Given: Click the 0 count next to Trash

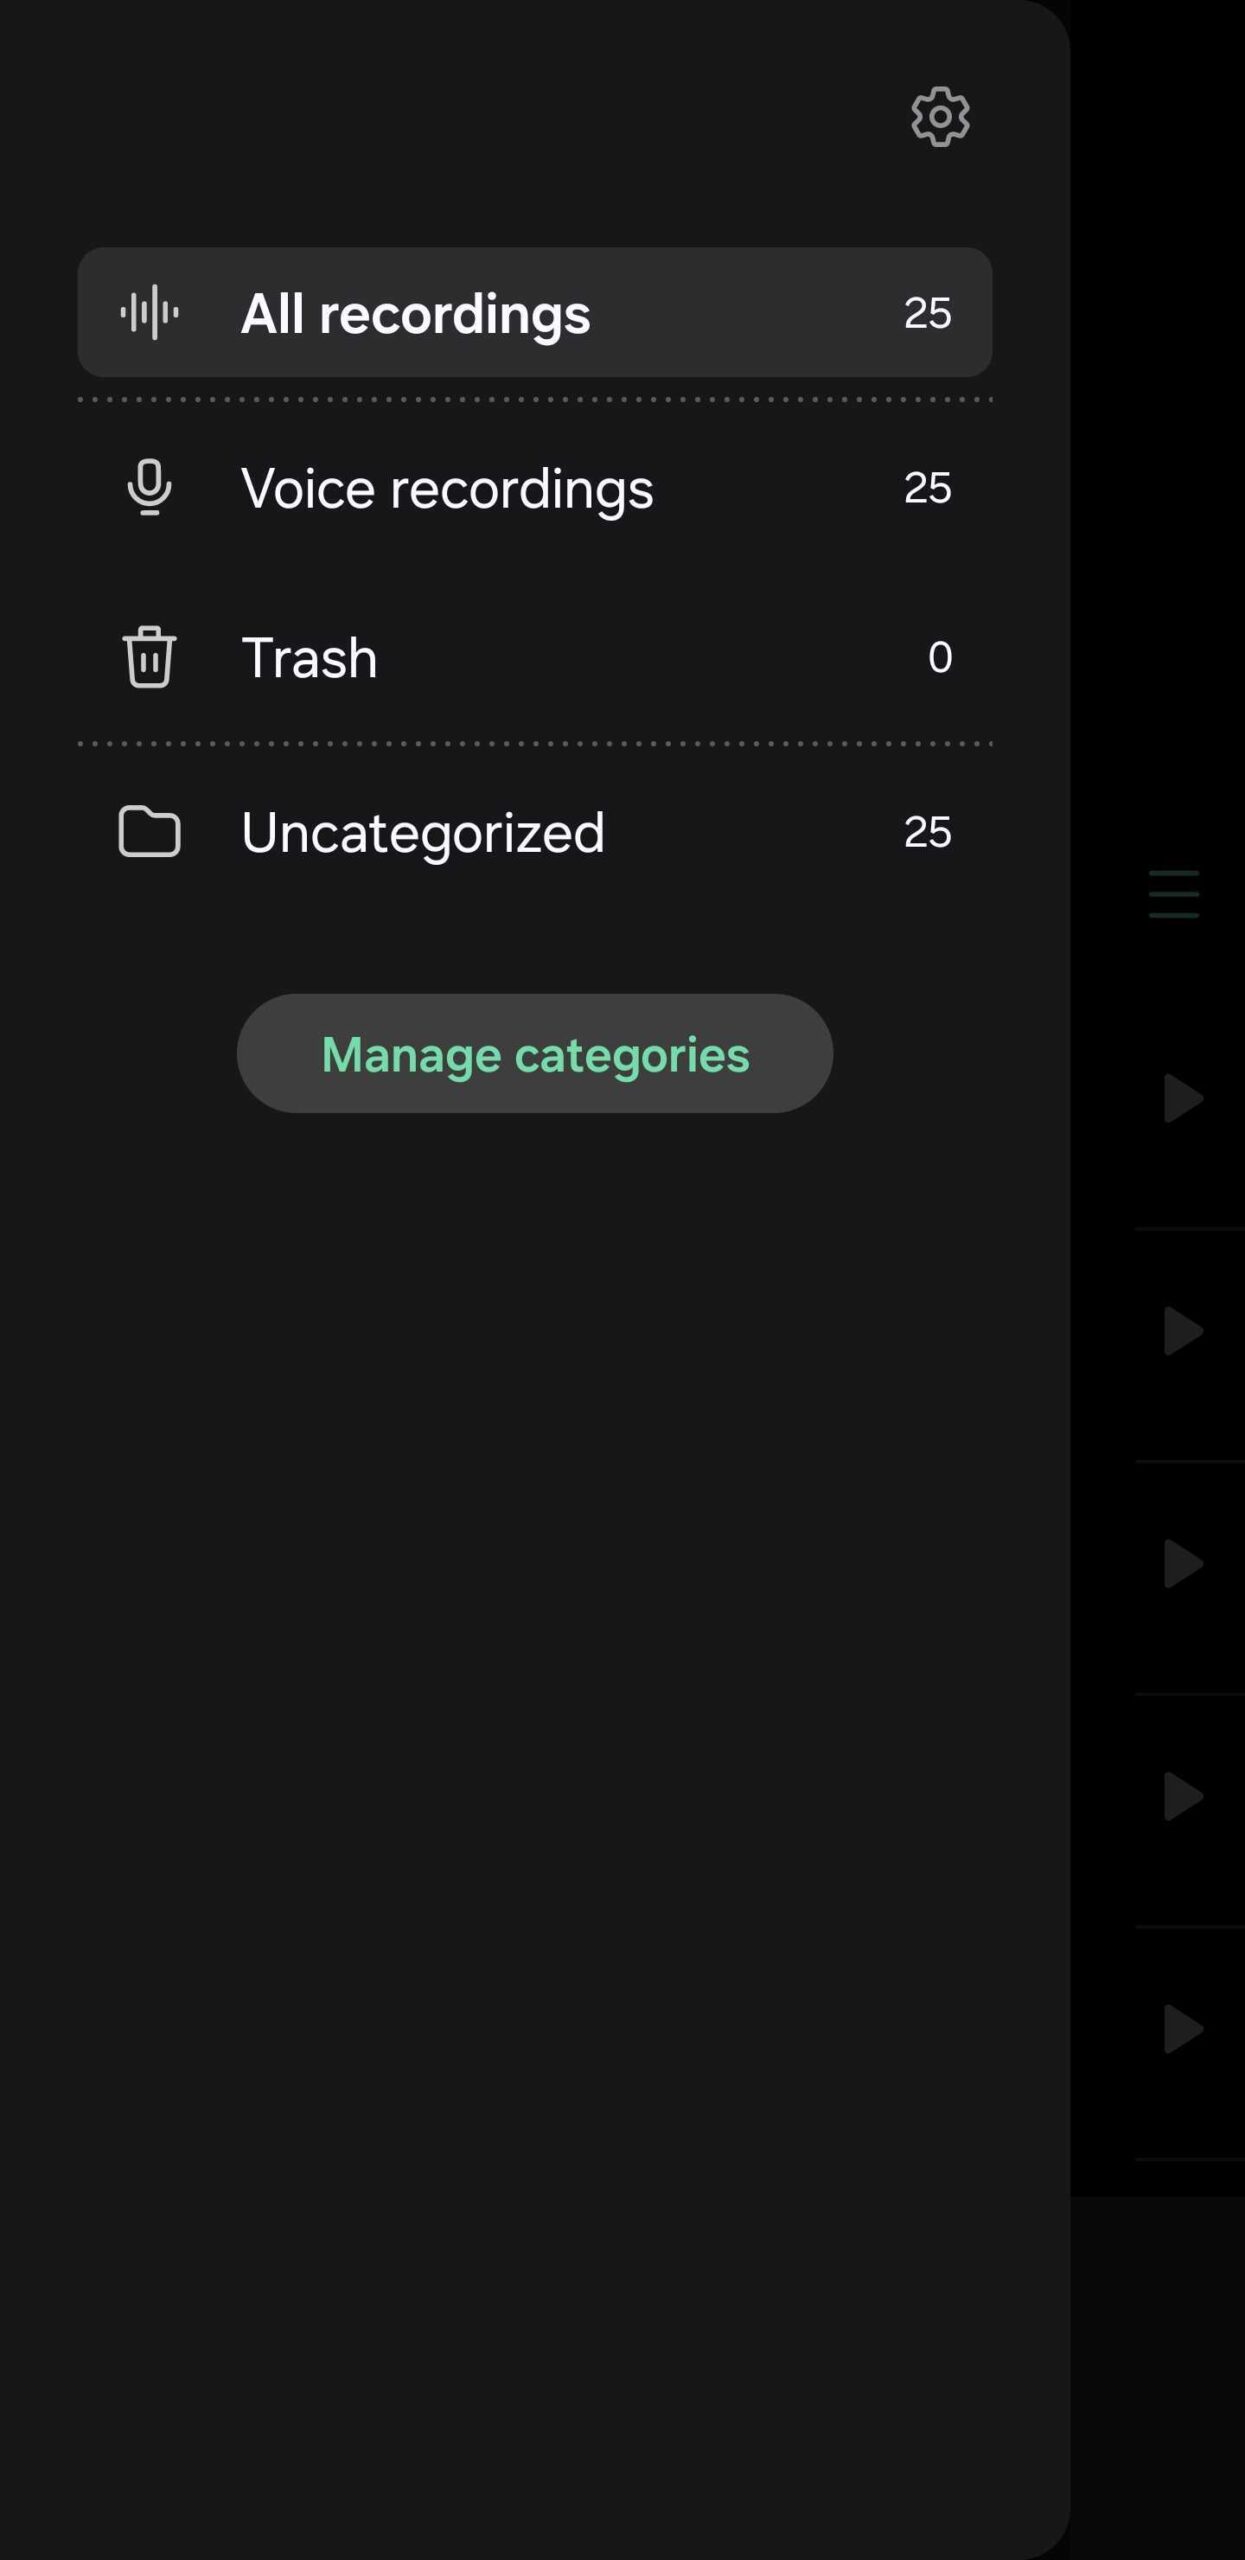Looking at the screenshot, I should pyautogui.click(x=939, y=657).
